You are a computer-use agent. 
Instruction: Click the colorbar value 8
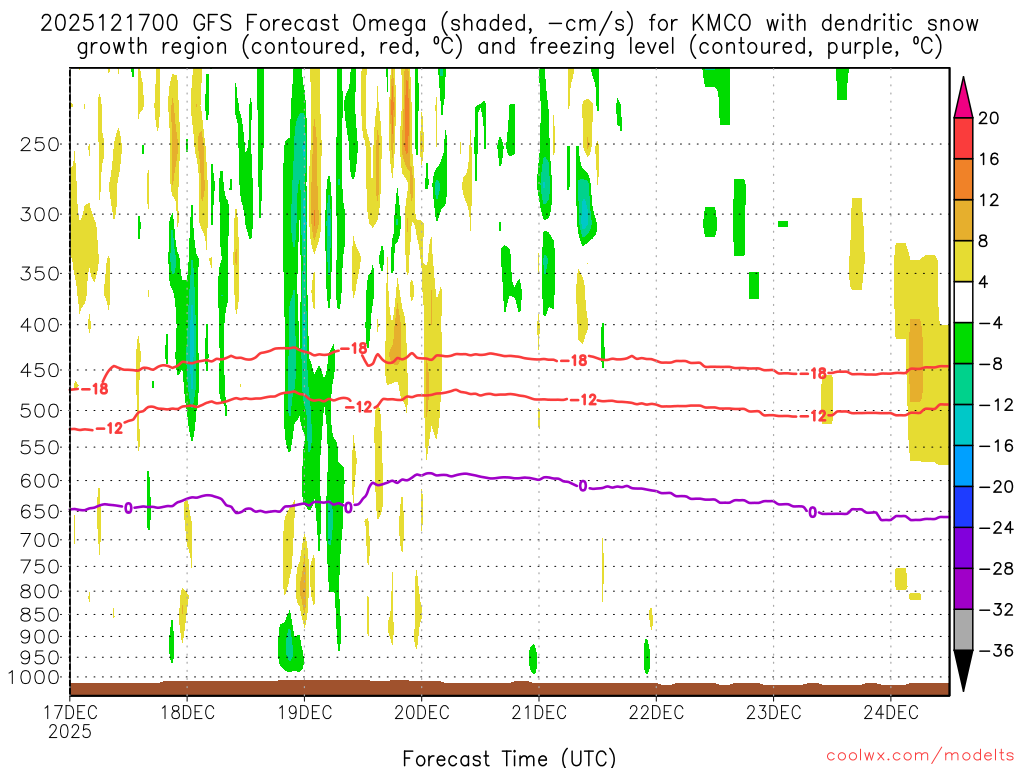984,242
